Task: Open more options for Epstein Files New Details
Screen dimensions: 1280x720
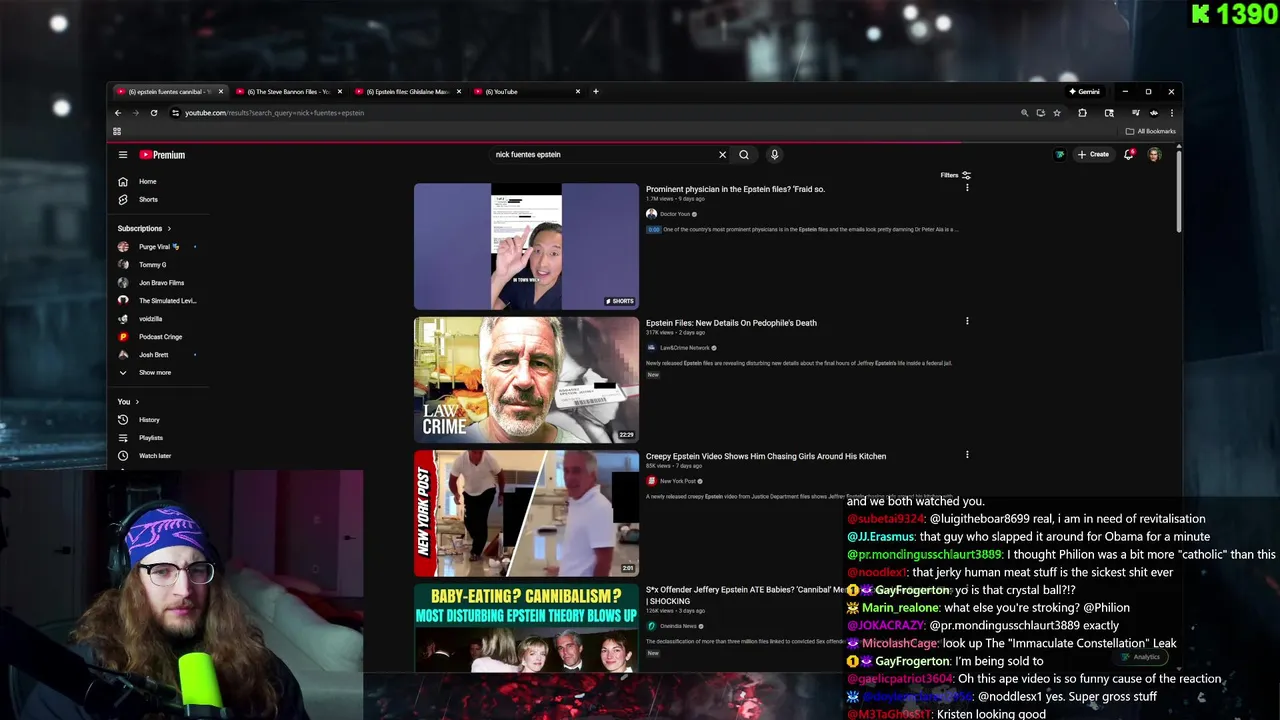Action: [967, 321]
